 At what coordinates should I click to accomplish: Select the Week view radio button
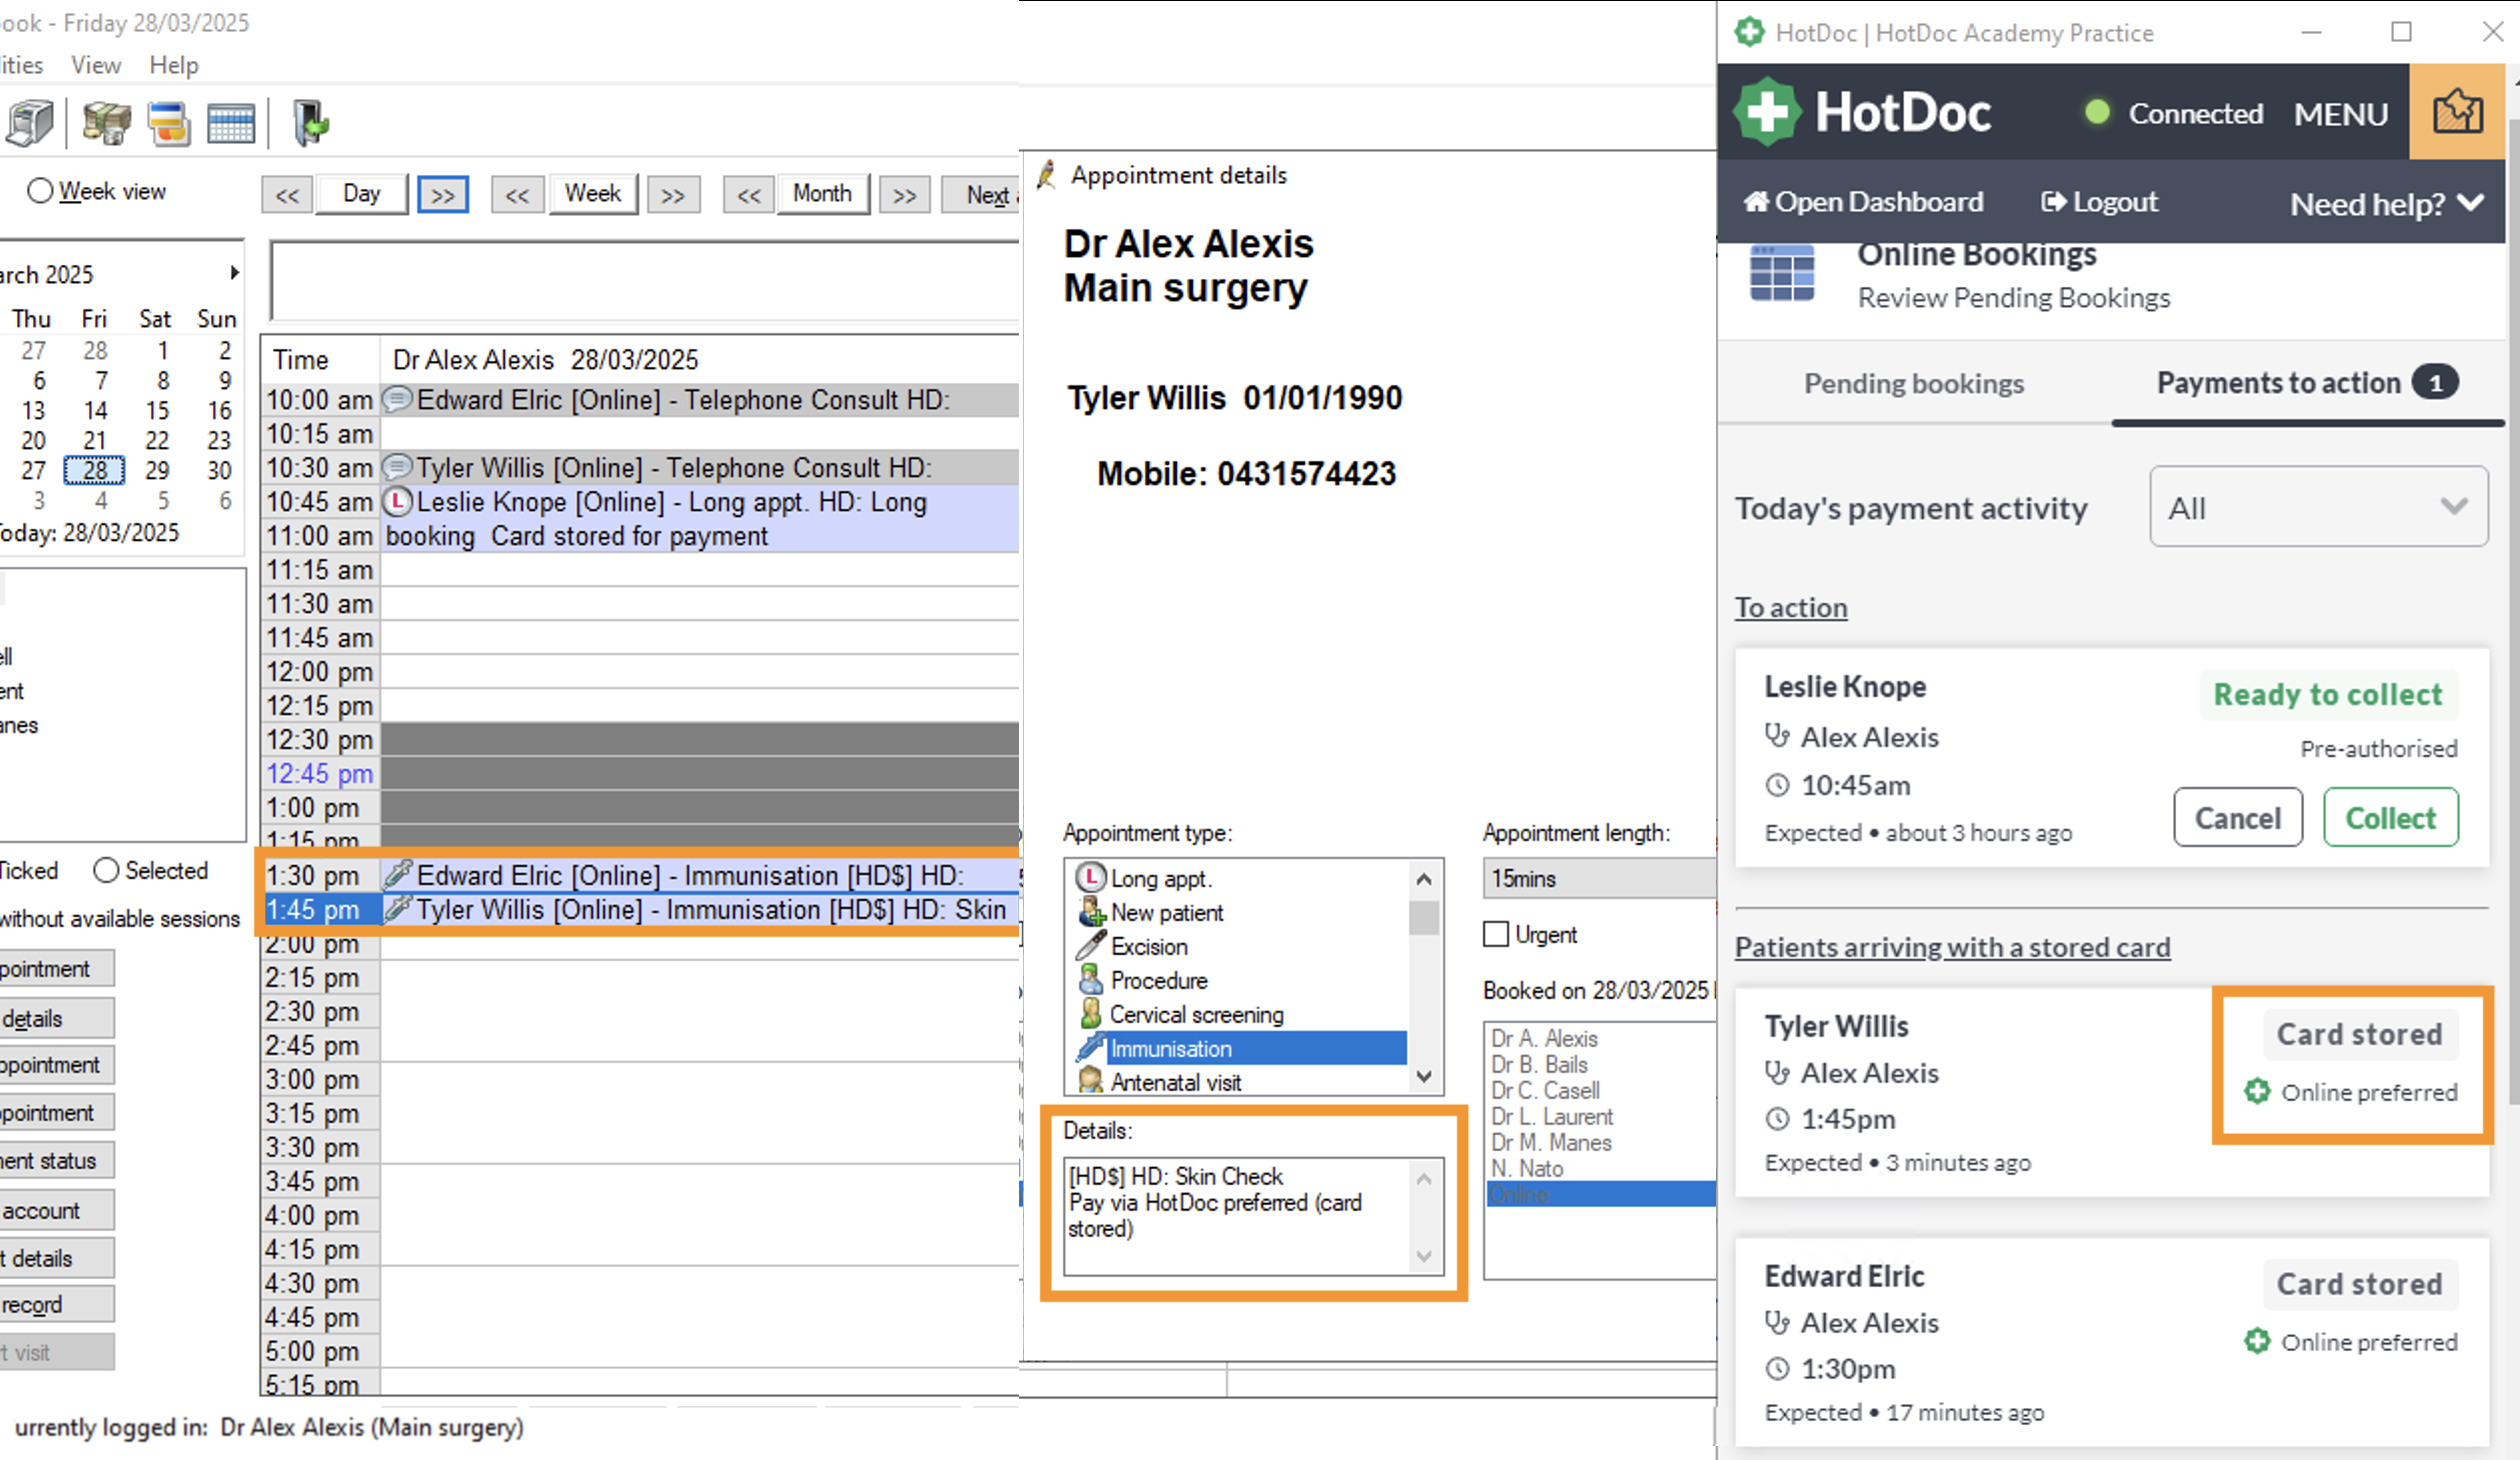coord(40,191)
